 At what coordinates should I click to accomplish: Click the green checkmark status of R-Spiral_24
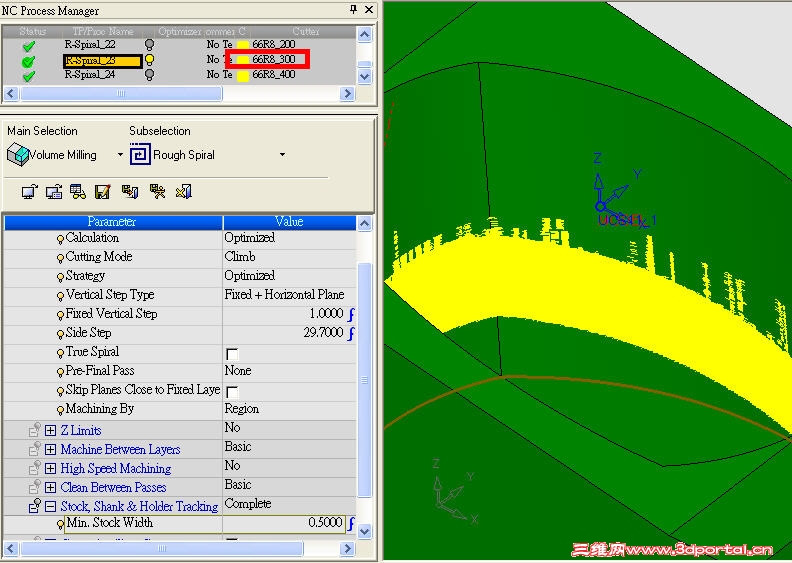pyautogui.click(x=29, y=76)
